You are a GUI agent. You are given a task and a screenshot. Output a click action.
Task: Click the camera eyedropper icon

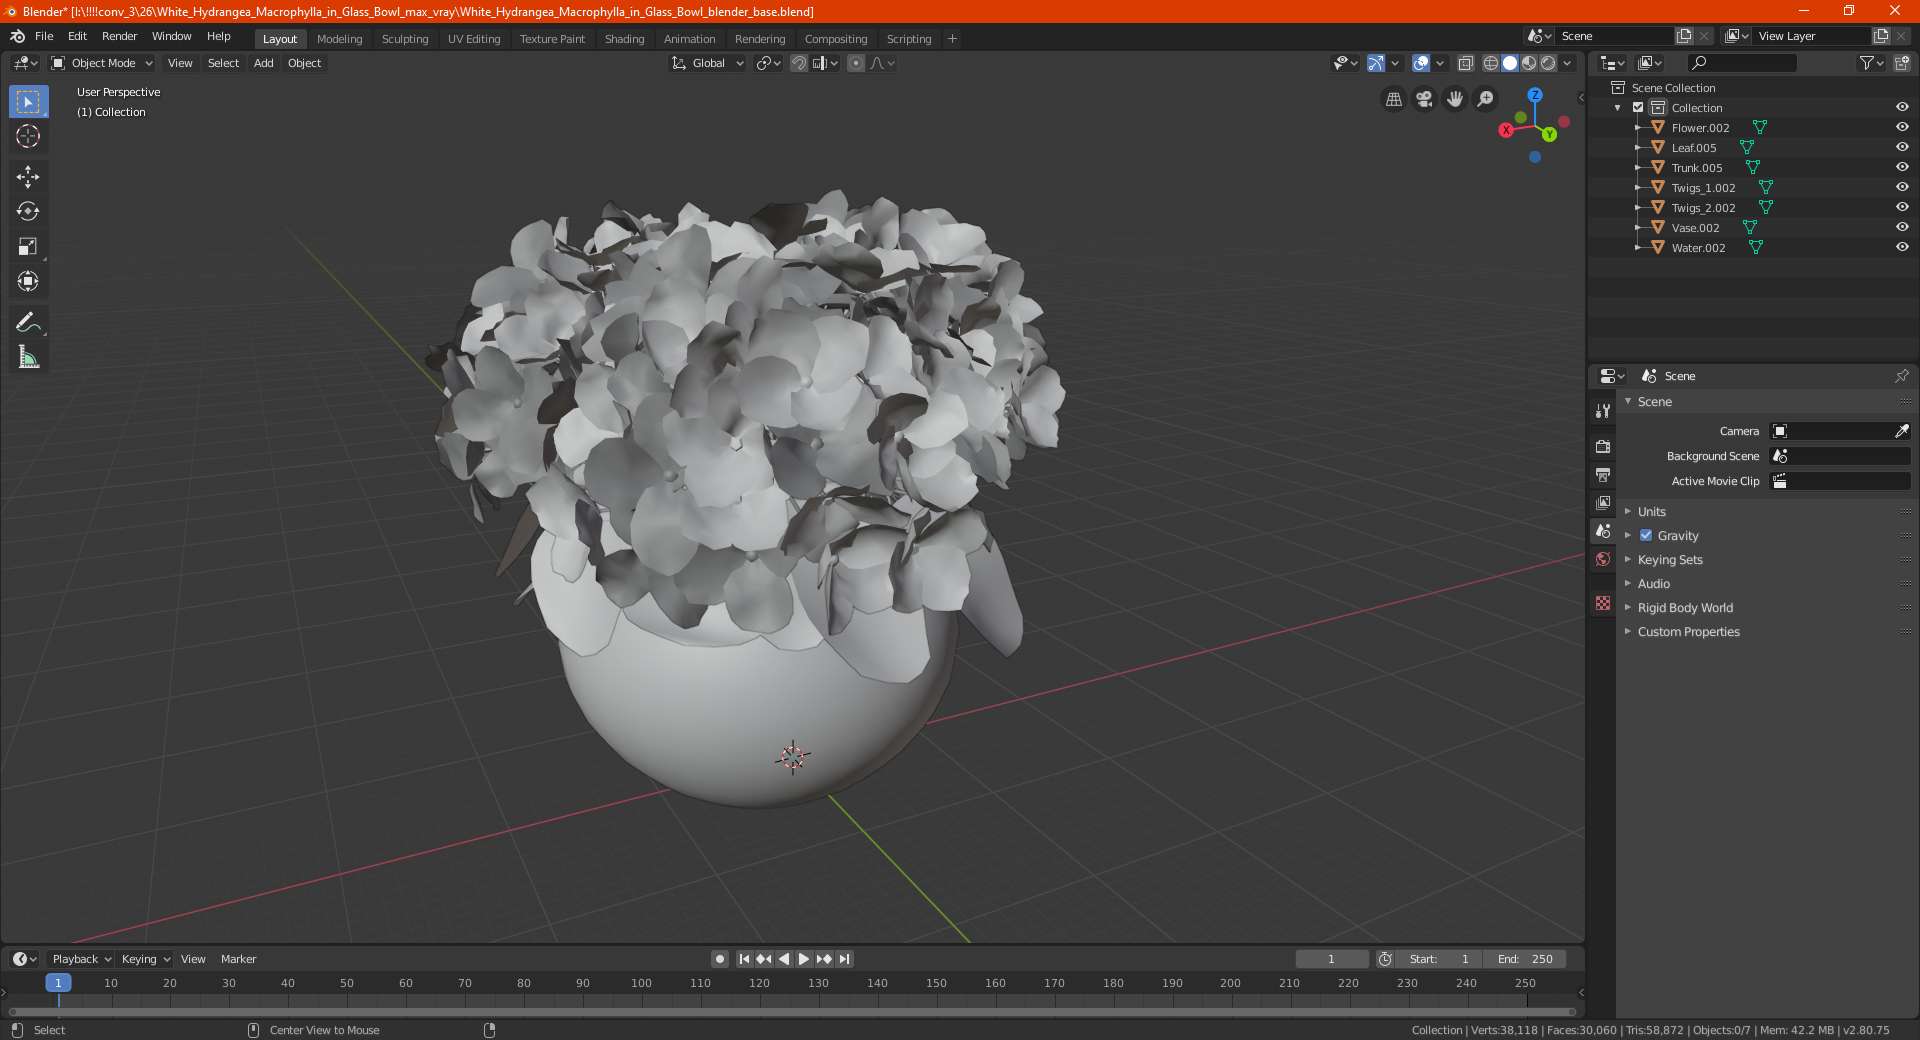tap(1901, 431)
